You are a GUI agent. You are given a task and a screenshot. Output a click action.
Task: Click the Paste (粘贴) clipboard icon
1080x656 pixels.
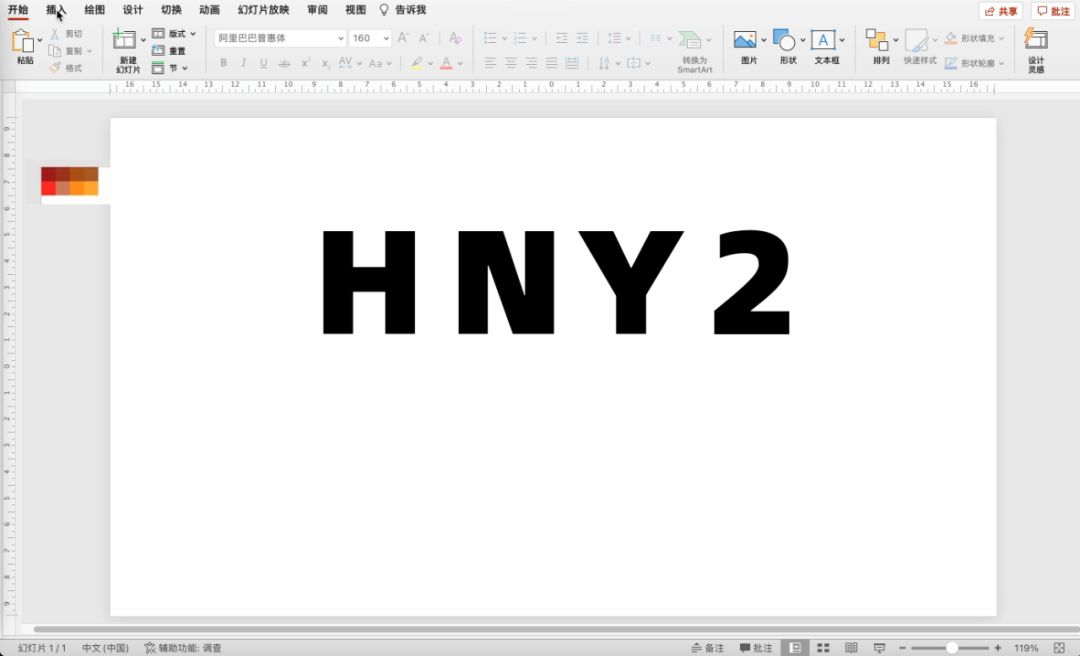(x=23, y=41)
